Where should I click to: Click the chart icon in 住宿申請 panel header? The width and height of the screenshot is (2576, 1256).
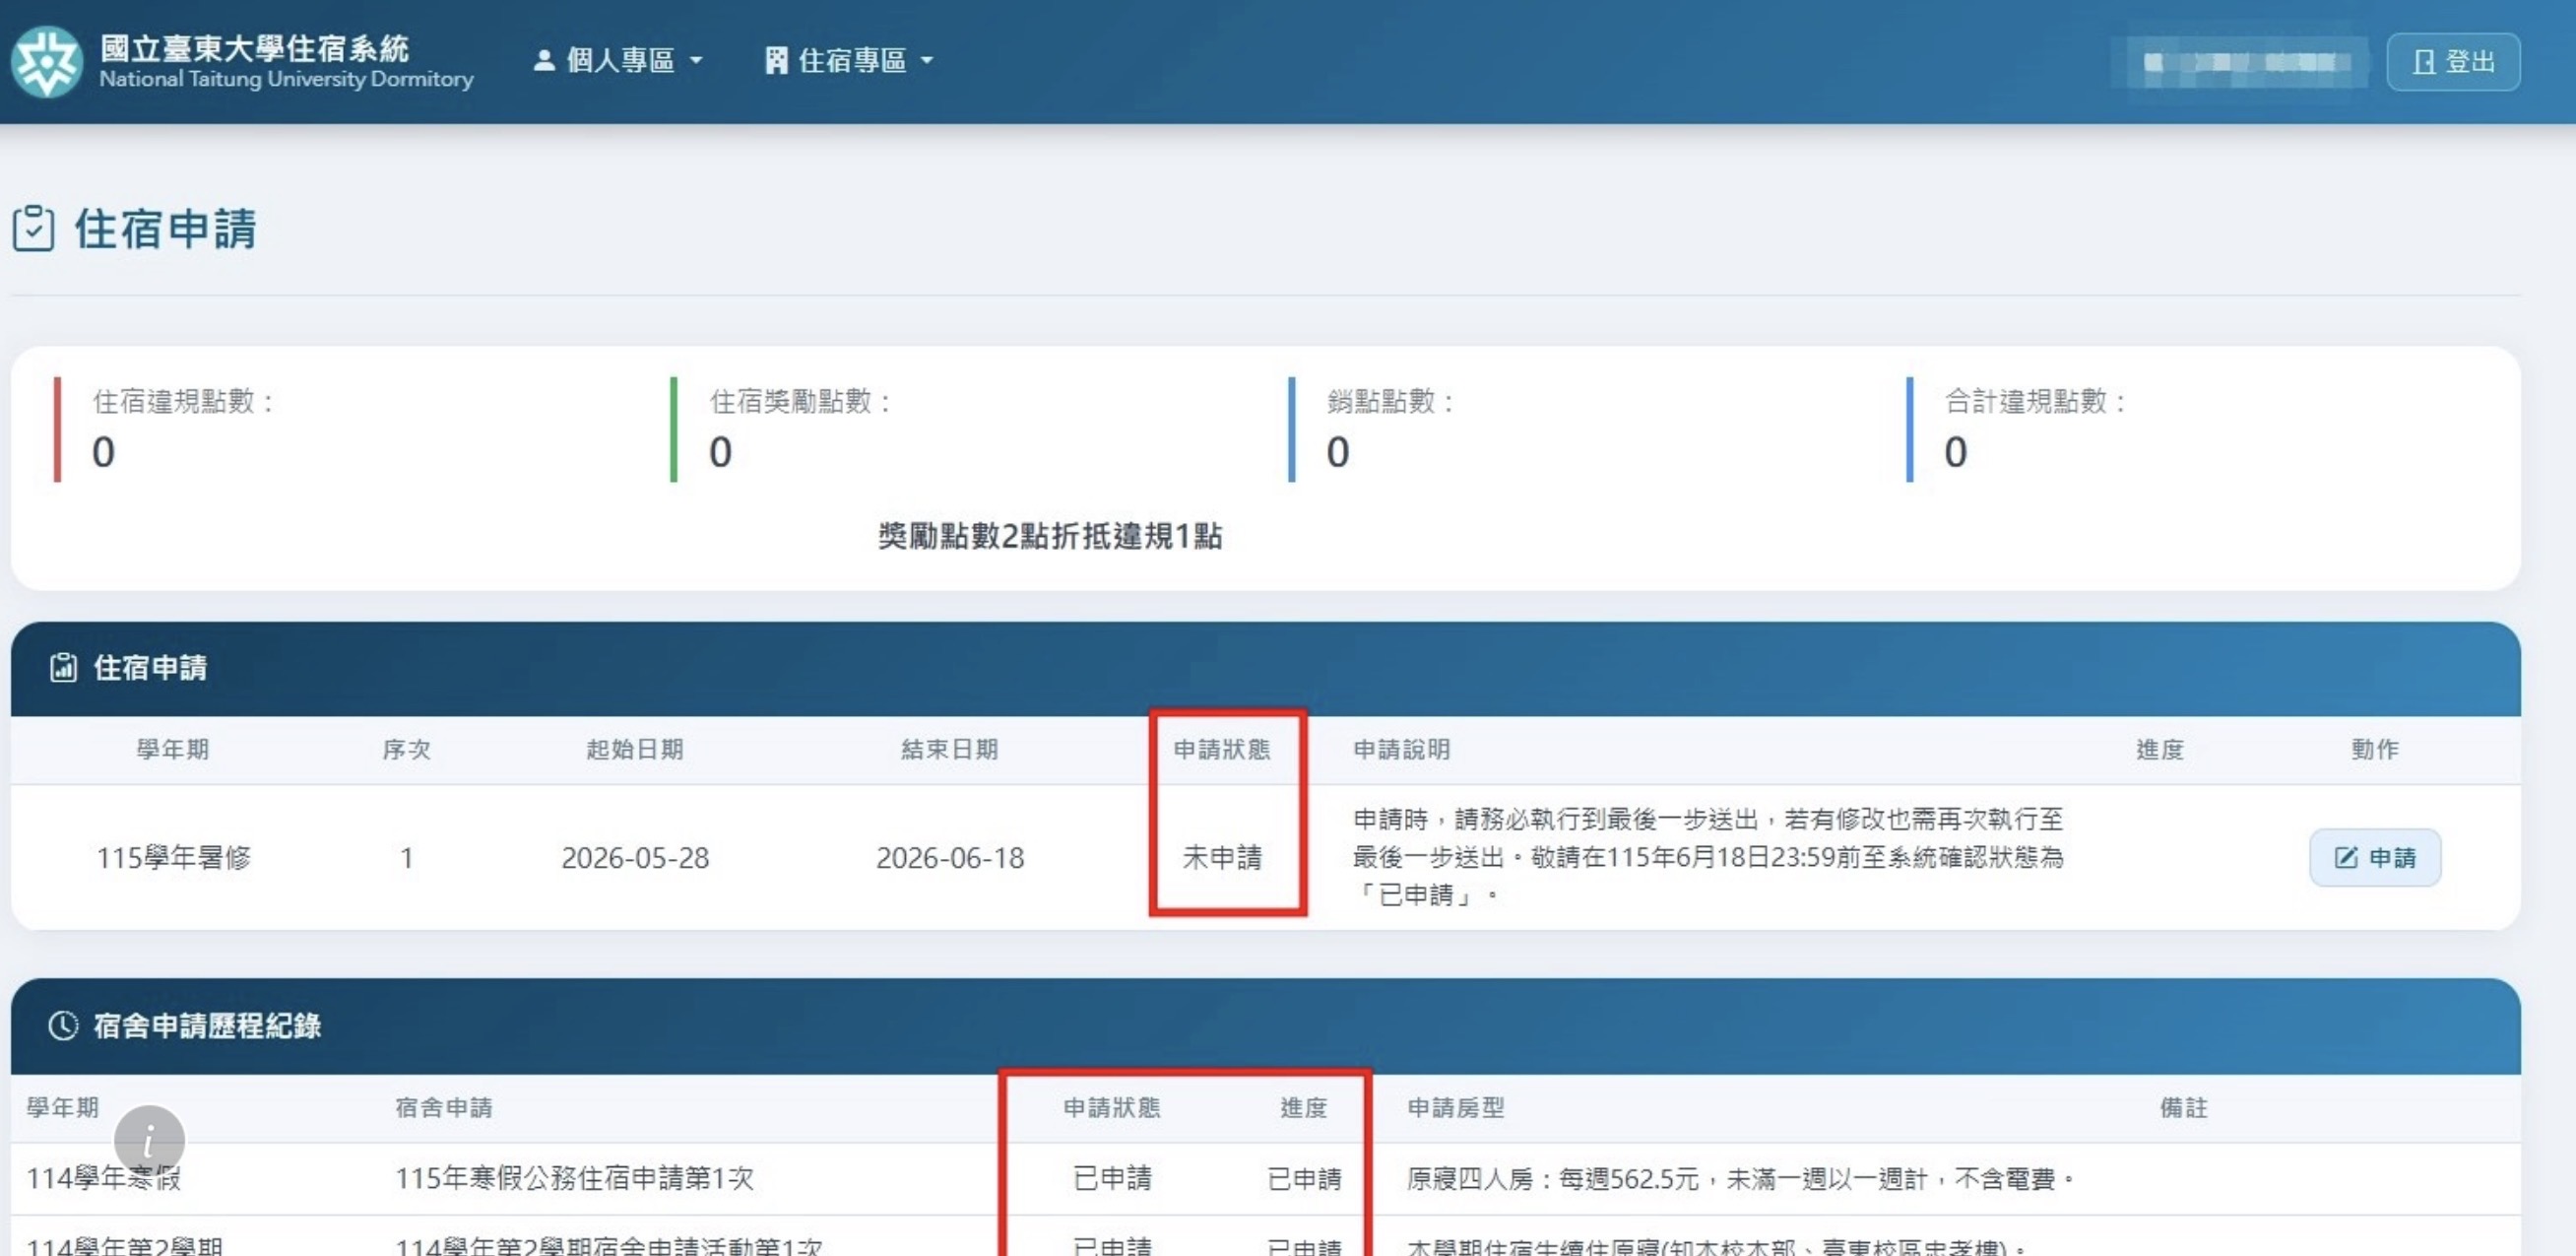(x=63, y=667)
